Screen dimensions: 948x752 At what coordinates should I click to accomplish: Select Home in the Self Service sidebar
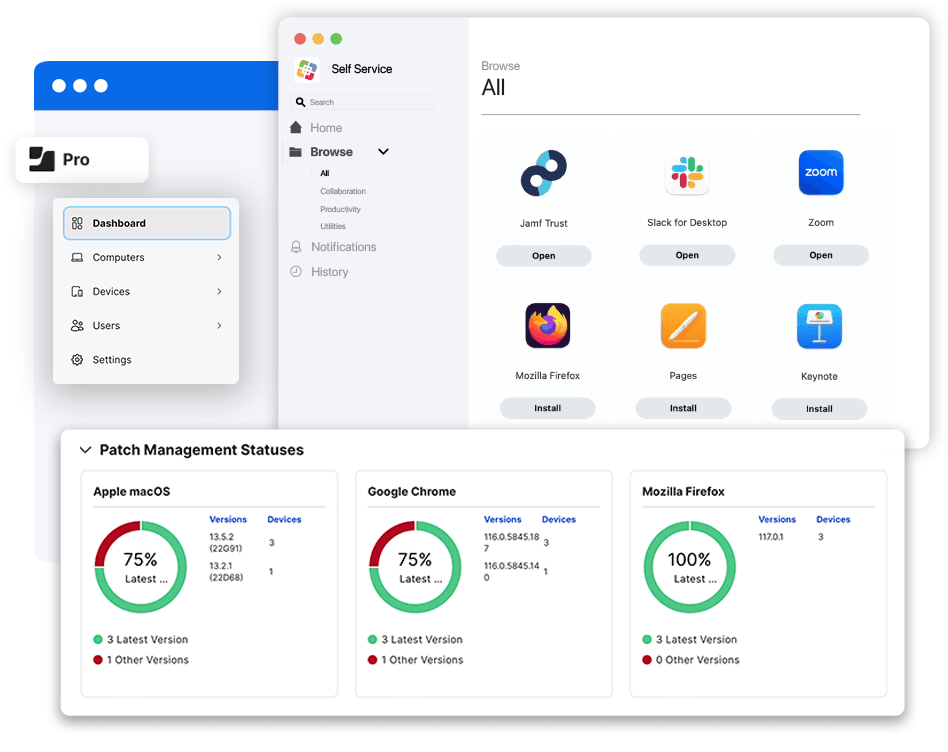pyautogui.click(x=324, y=127)
